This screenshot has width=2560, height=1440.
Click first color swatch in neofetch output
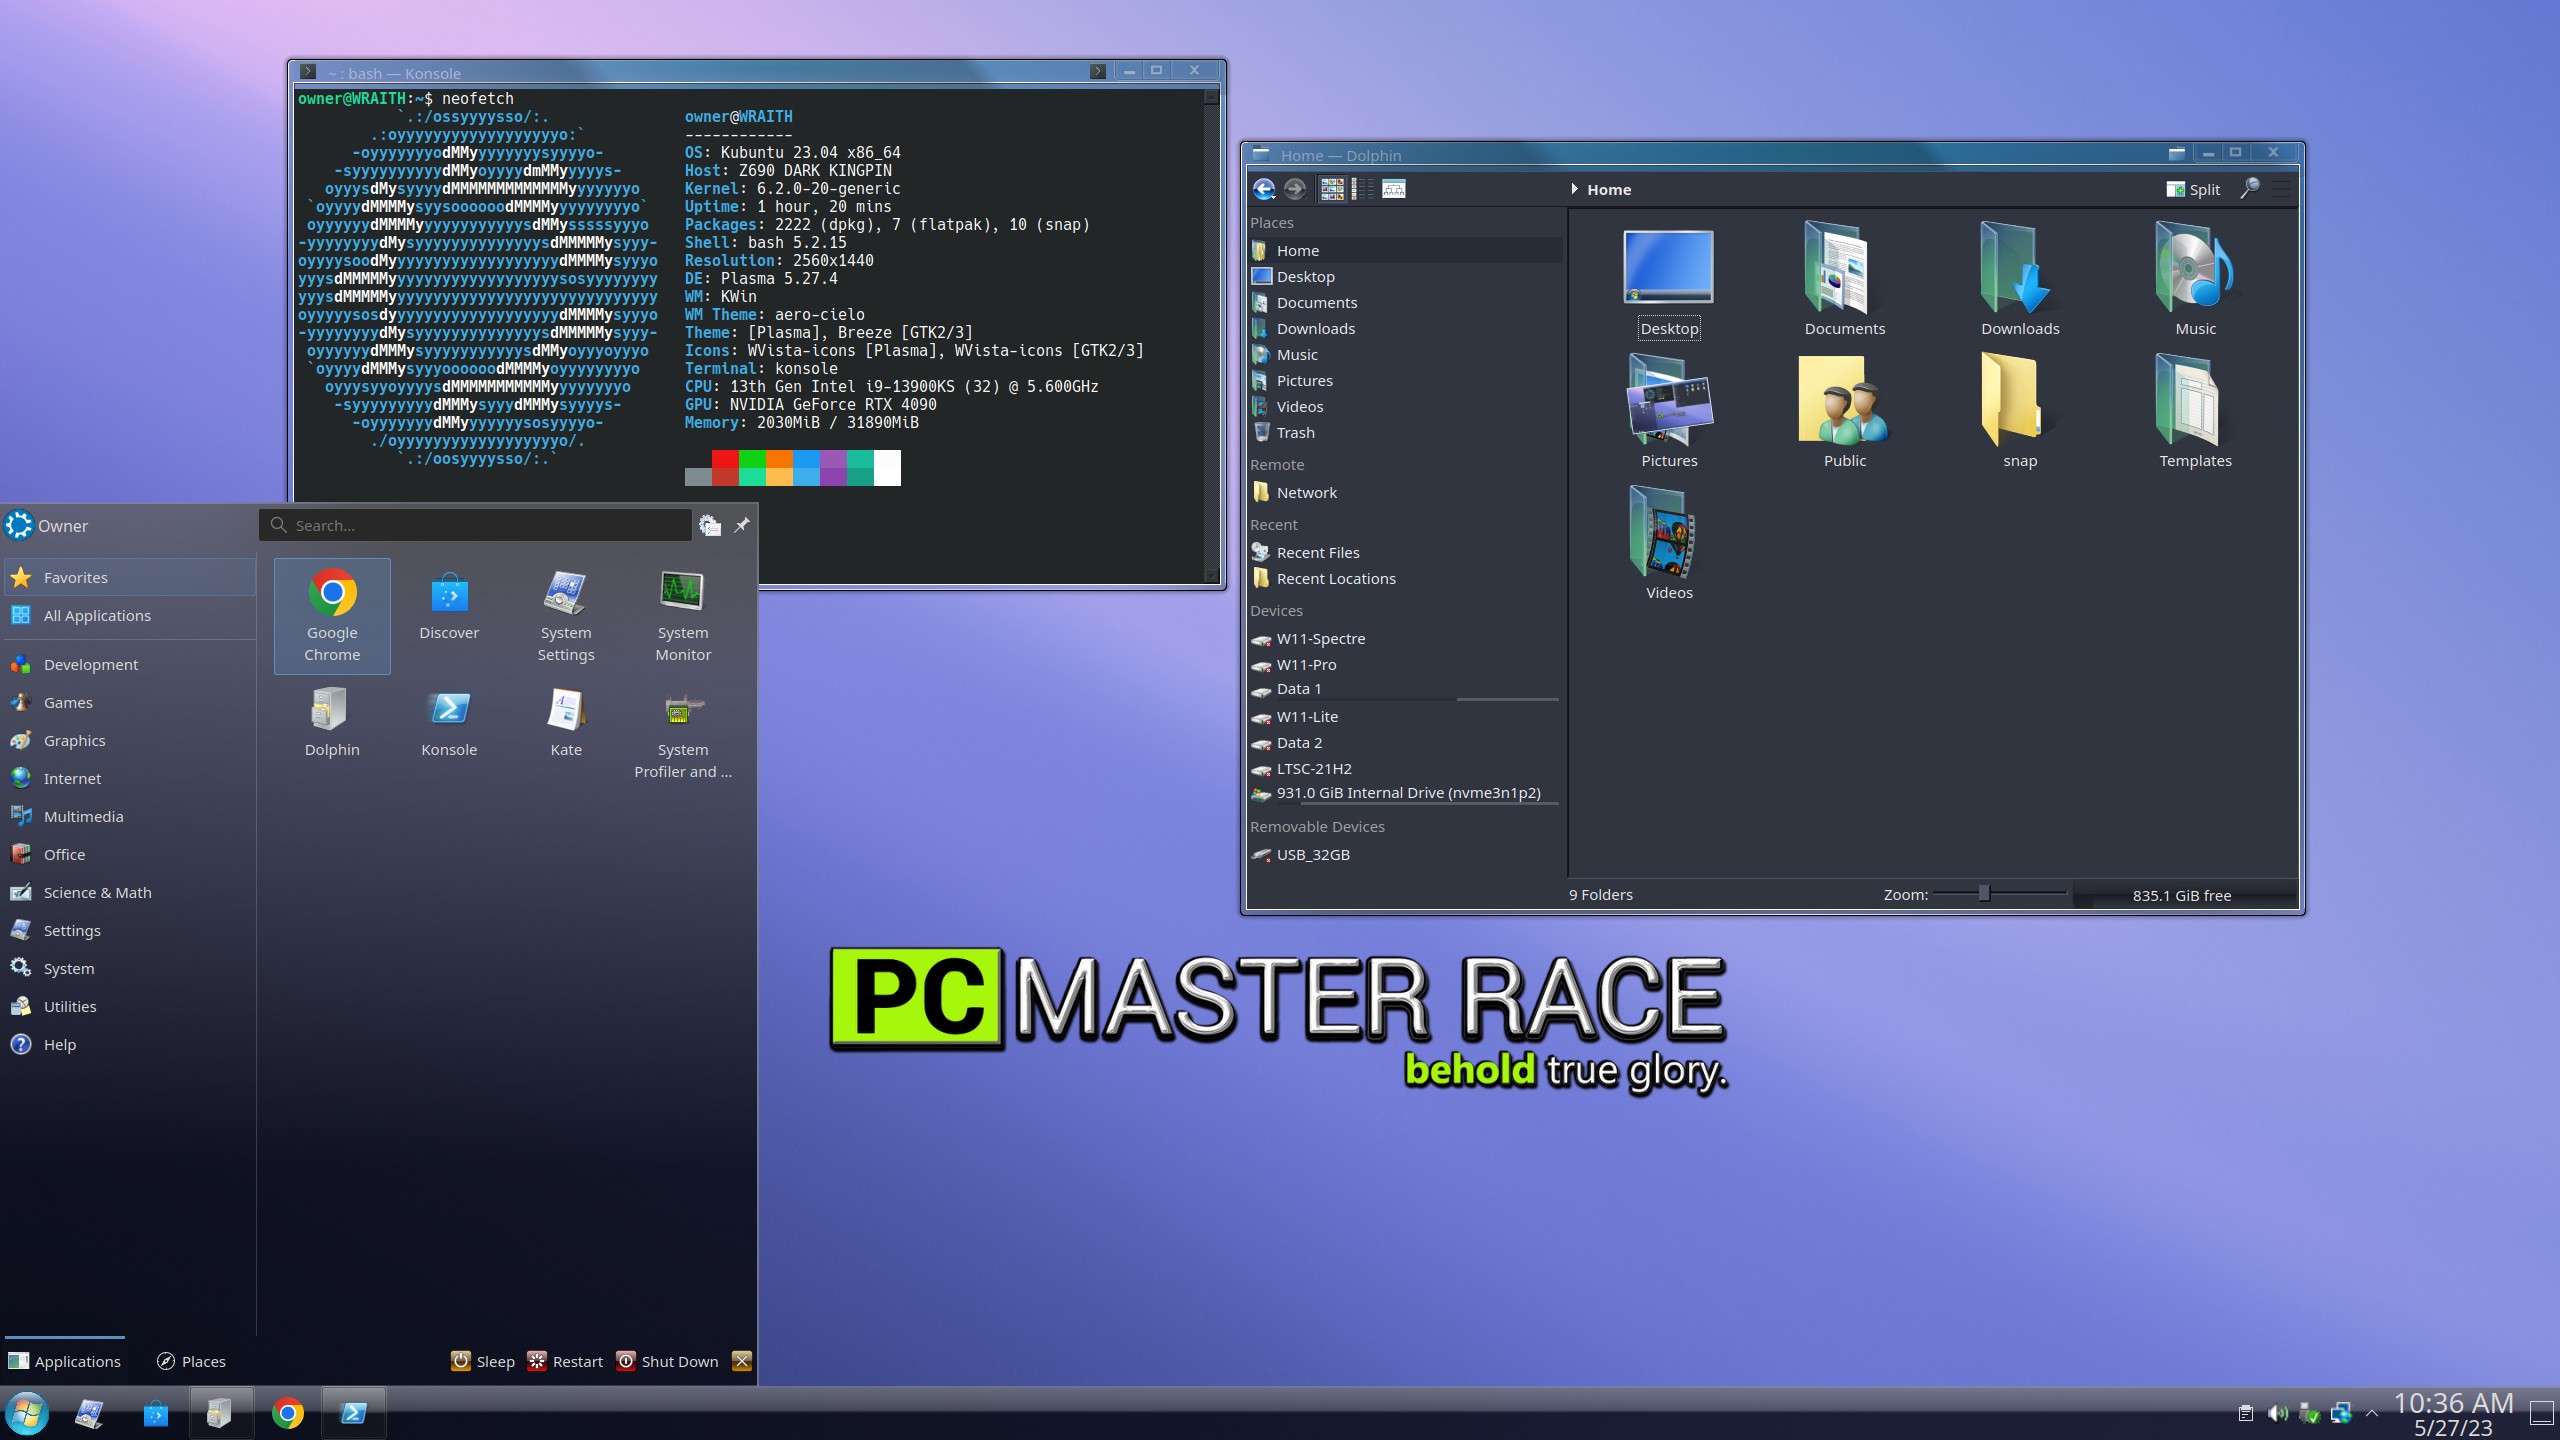click(x=698, y=464)
